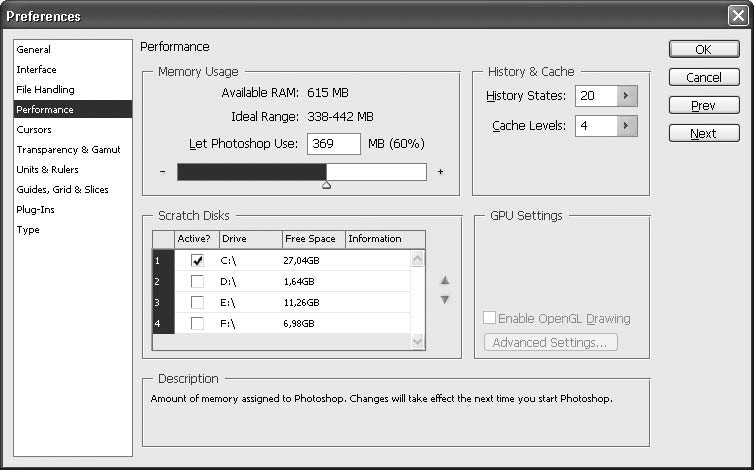This screenshot has height=470, width=754.
Task: Go to the Next preferences page
Action: [x=703, y=133]
